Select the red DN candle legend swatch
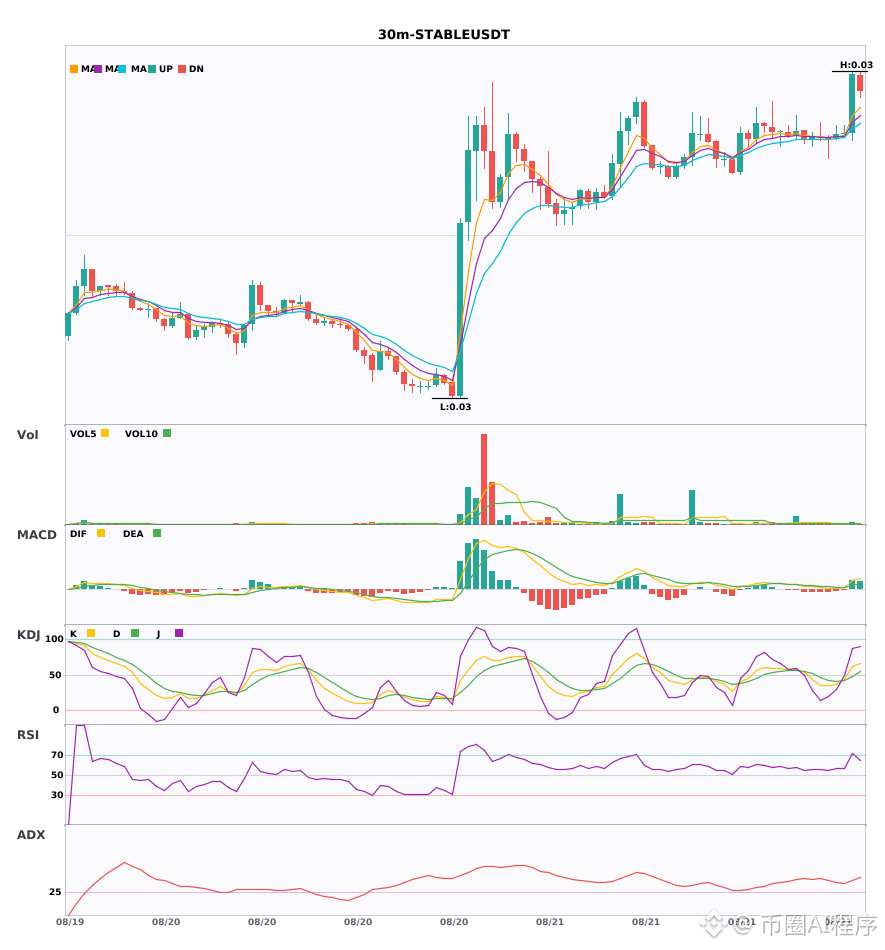The height and width of the screenshot is (950, 885). pyautogui.click(x=182, y=69)
